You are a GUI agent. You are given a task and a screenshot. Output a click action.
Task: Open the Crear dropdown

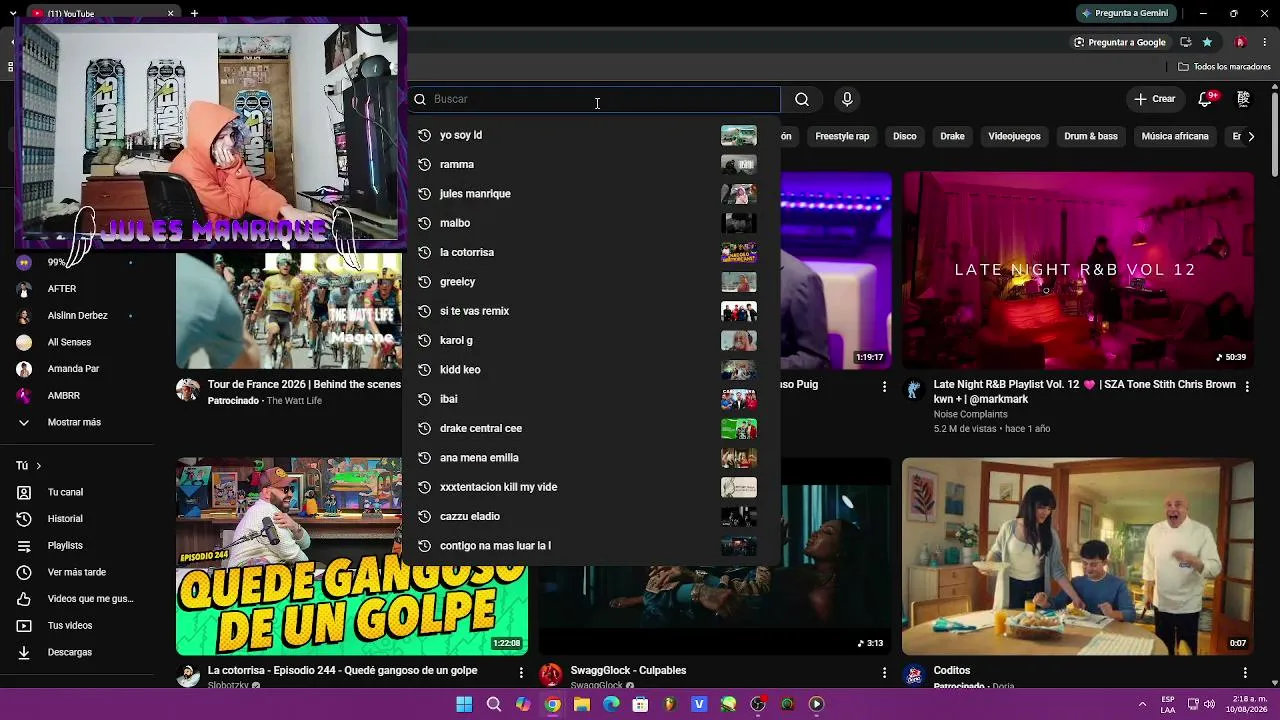pos(1154,99)
